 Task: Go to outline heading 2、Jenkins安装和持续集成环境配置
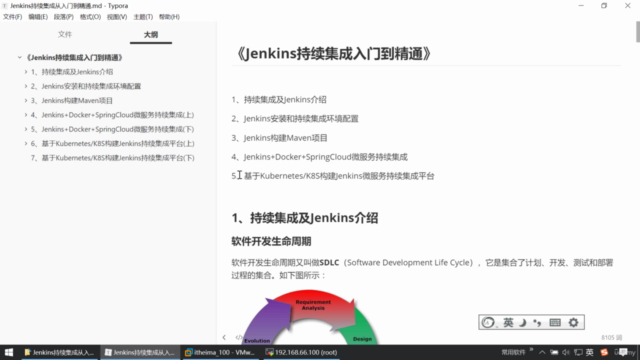tap(86, 86)
